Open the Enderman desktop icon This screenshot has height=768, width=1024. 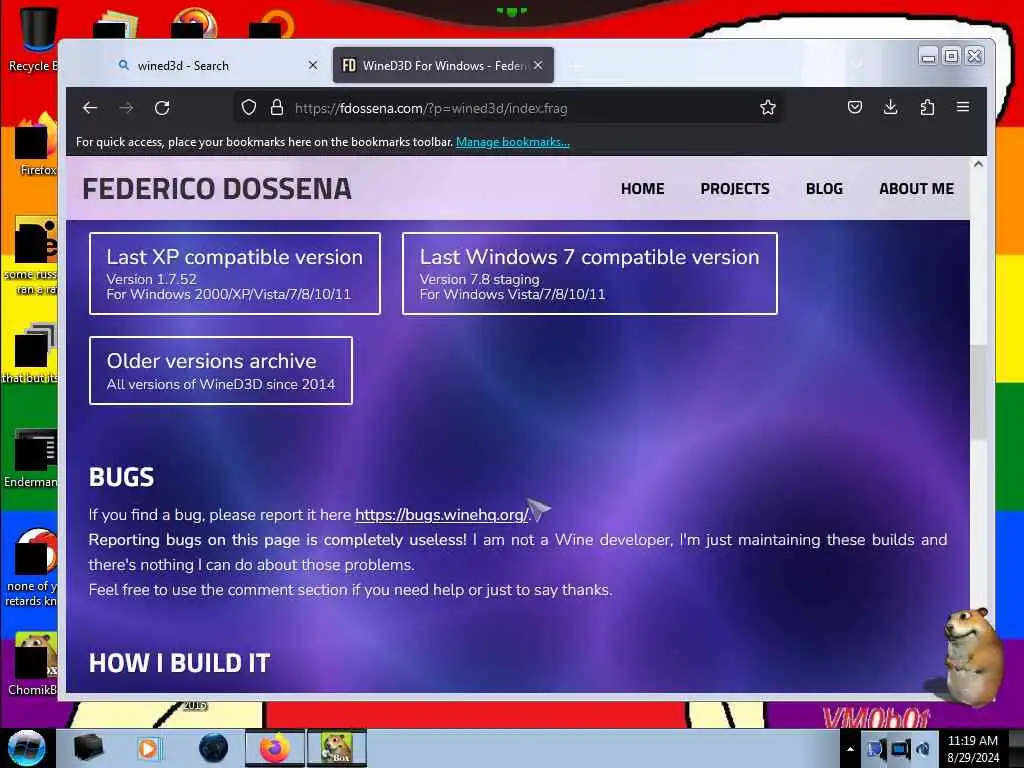tap(31, 457)
